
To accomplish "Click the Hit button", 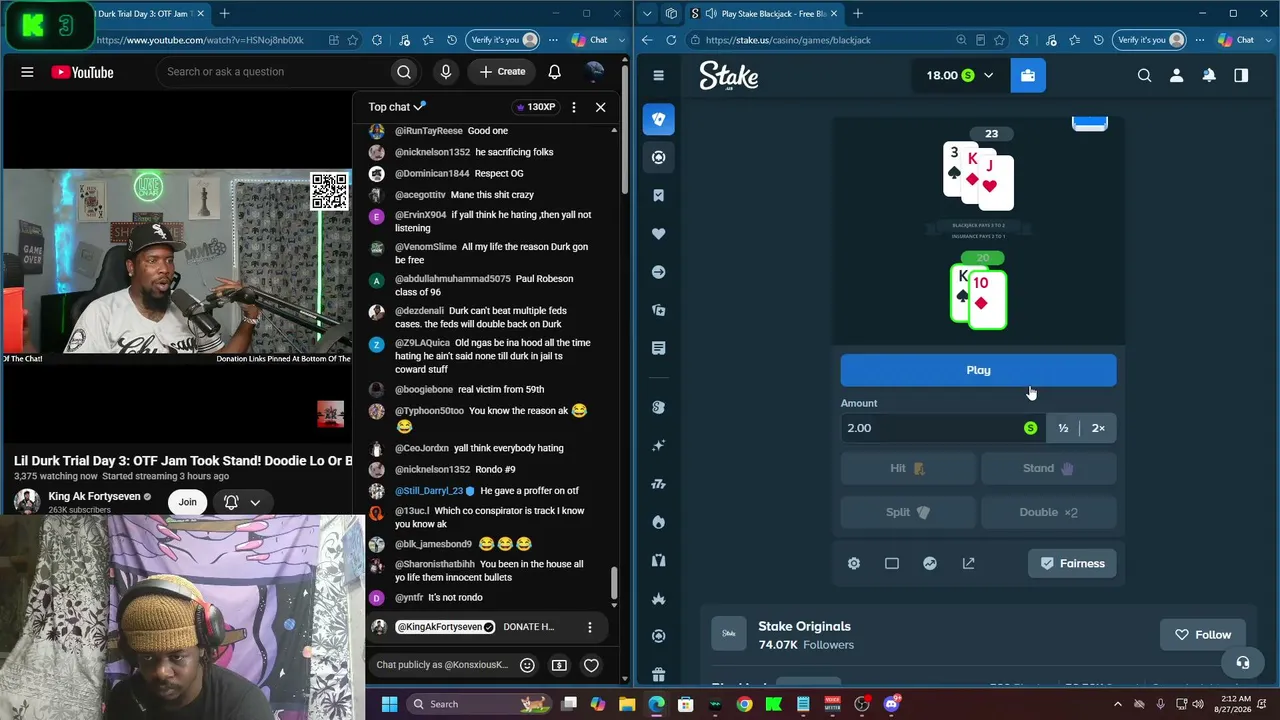I will pyautogui.click(x=908, y=468).
